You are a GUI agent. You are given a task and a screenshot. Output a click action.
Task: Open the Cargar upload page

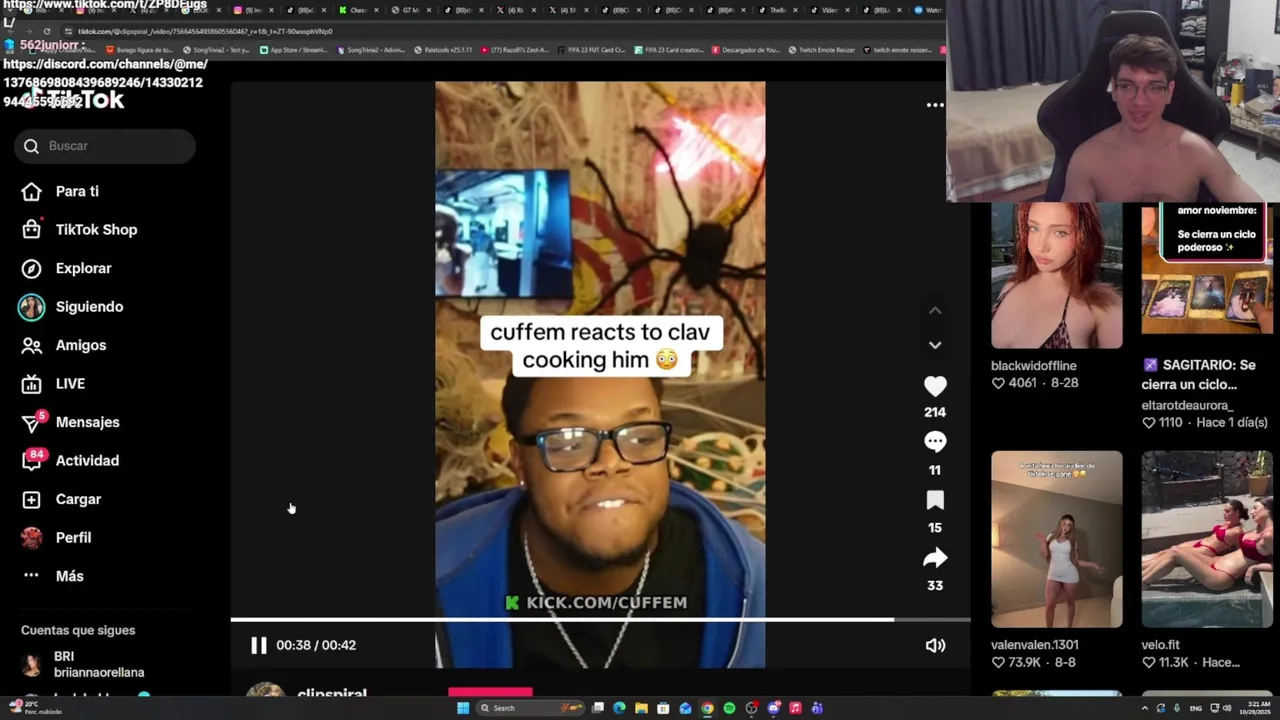pyautogui.click(x=78, y=499)
